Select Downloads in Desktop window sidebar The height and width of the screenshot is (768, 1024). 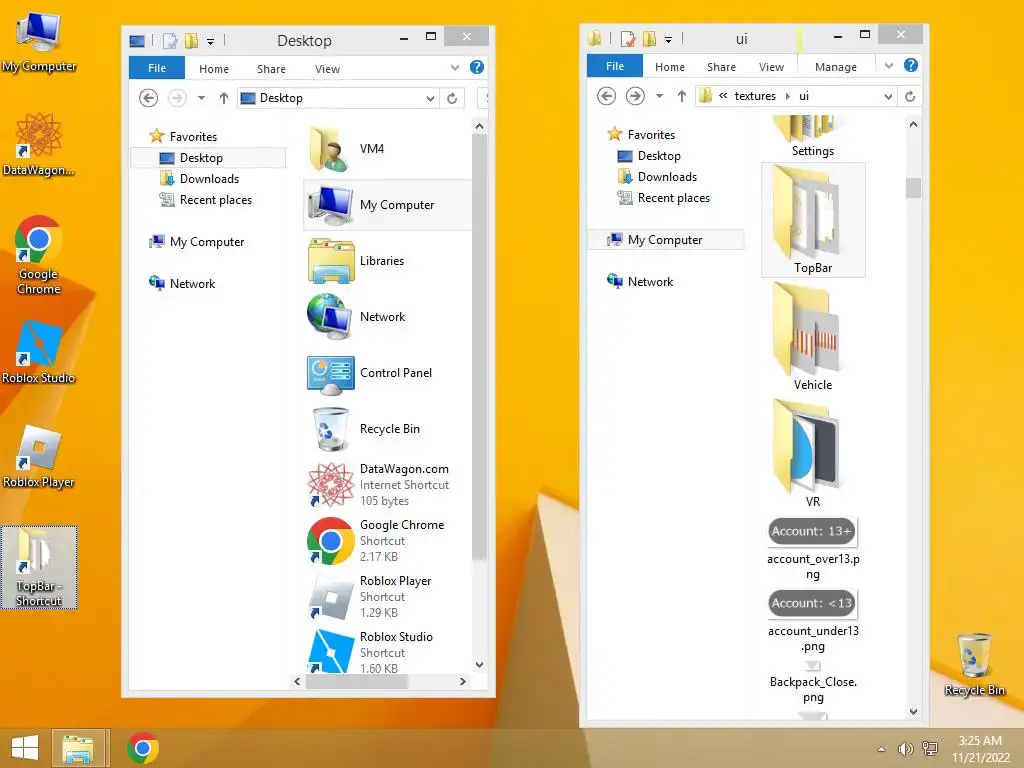[209, 179]
